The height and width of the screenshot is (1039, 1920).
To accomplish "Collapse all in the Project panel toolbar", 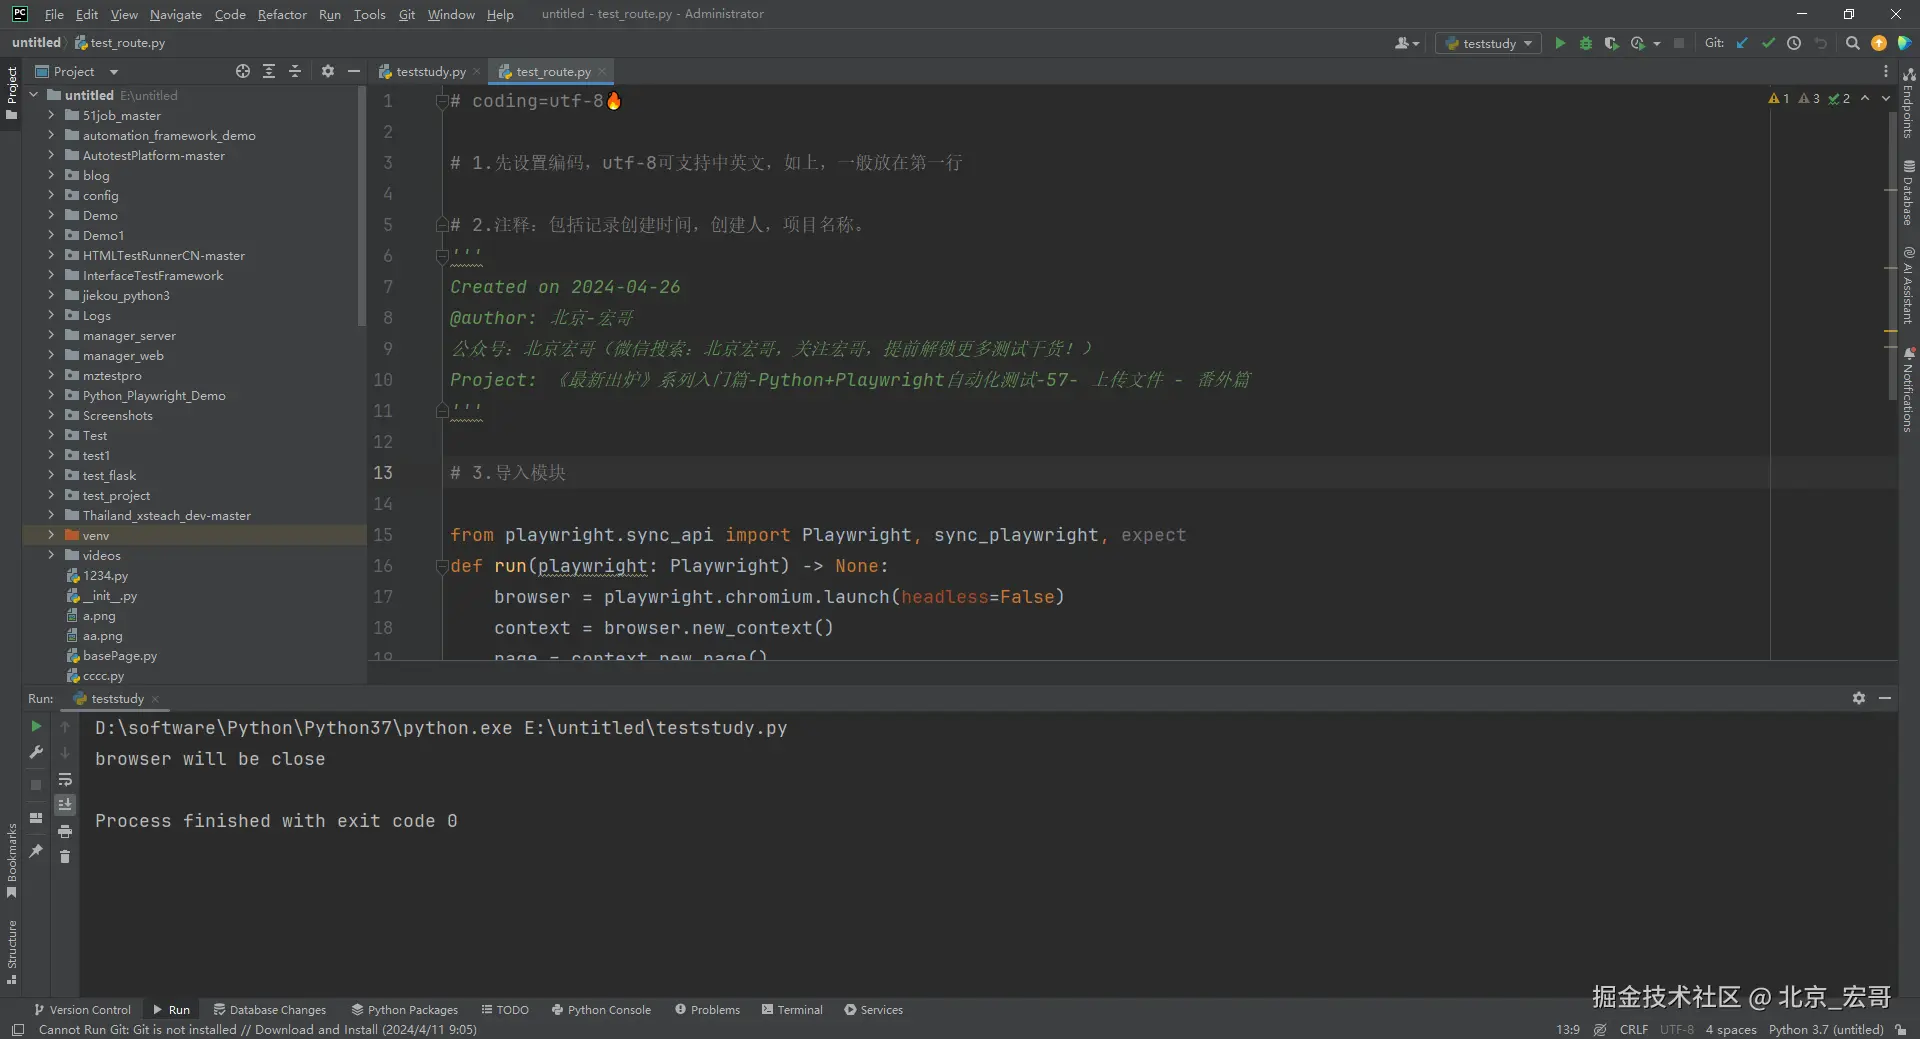I will (x=295, y=71).
